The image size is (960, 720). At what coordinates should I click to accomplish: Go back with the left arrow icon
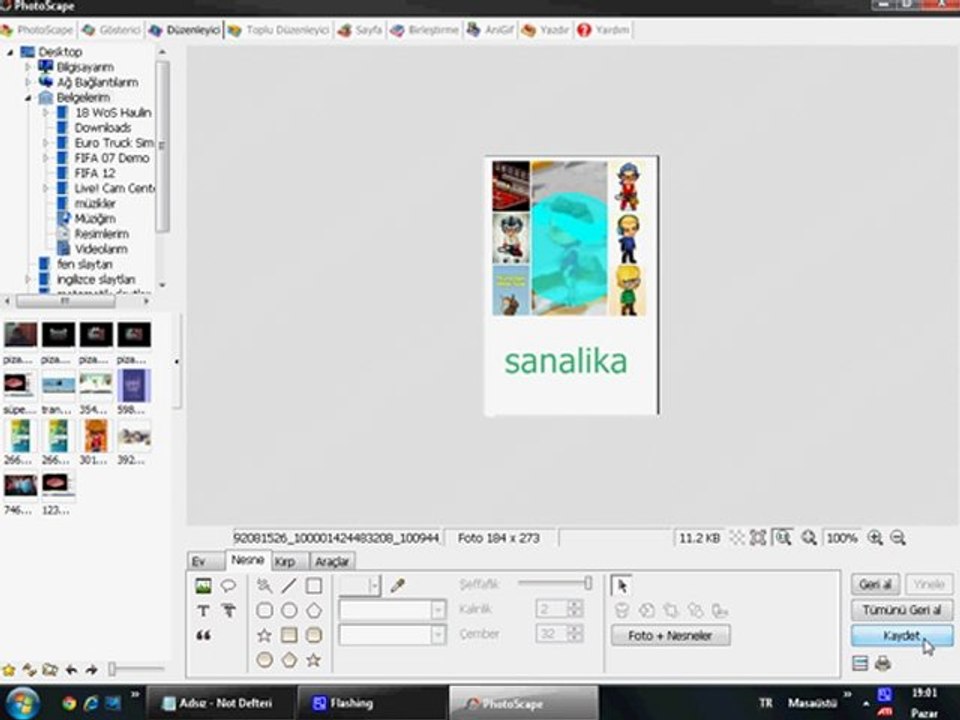71,670
